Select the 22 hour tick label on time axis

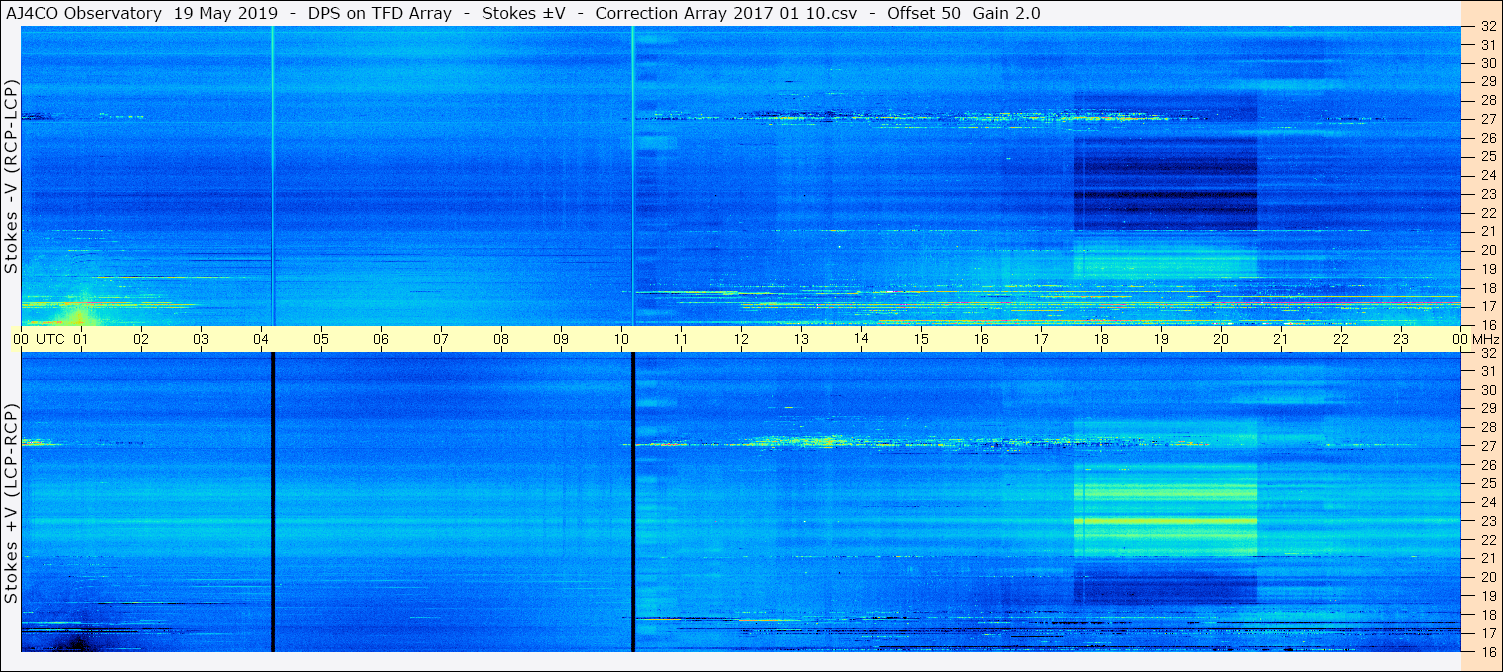pos(1341,339)
